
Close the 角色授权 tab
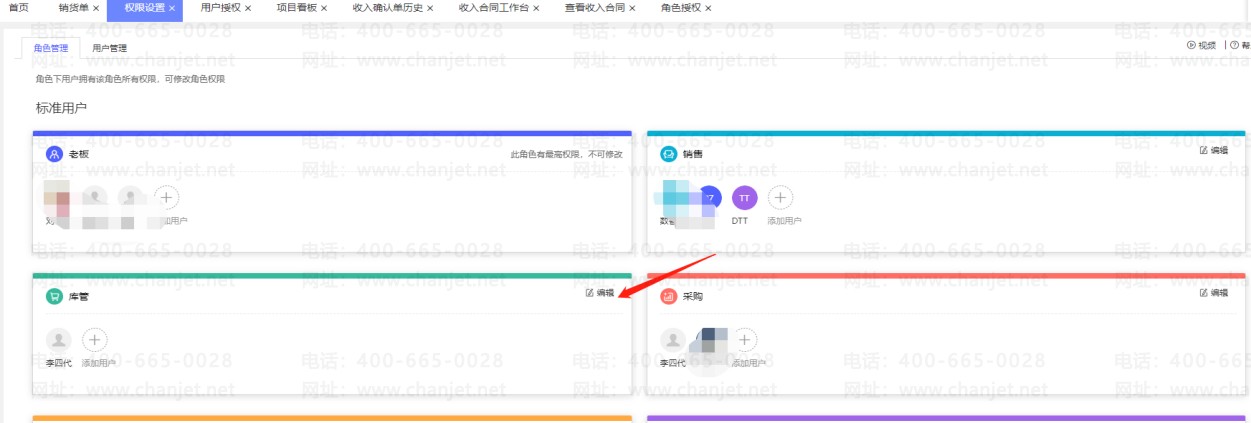pos(709,8)
